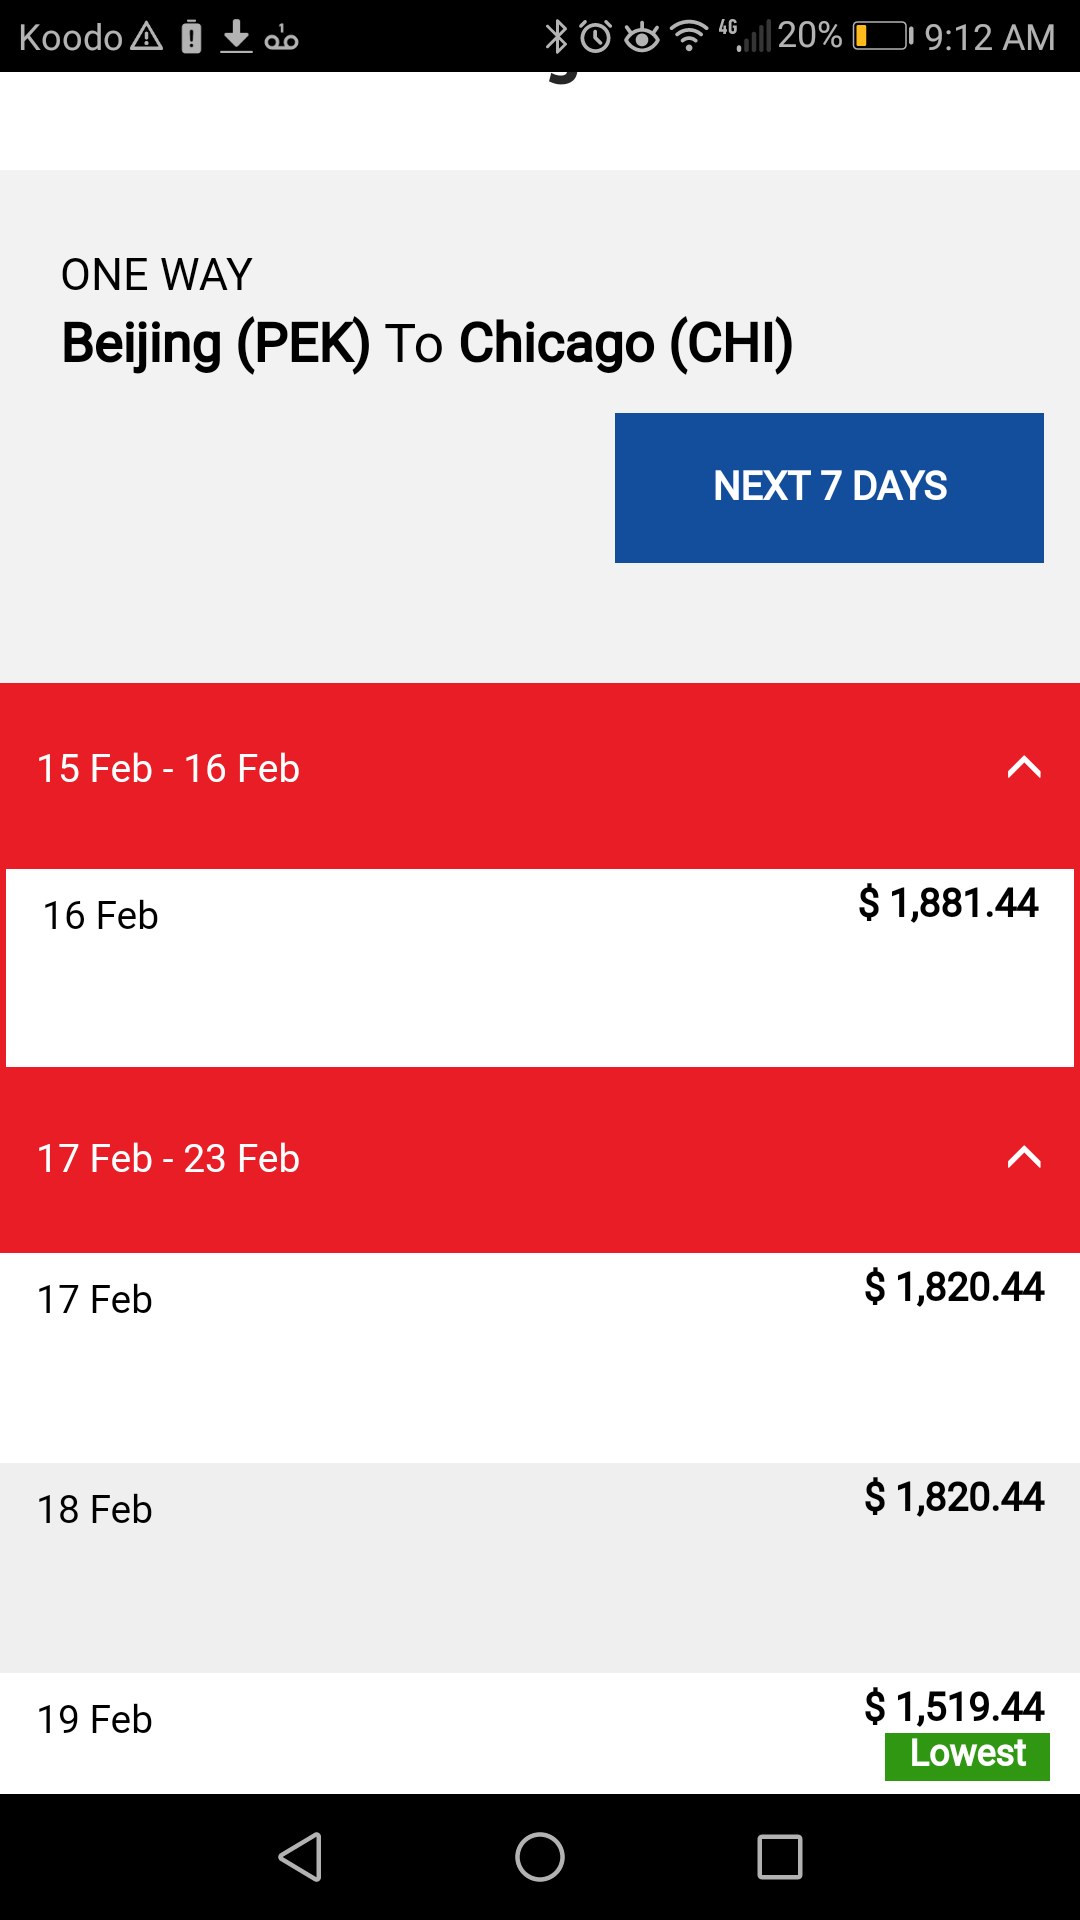This screenshot has width=1080, height=1920.
Task: Tap the Android home circle button
Action: pos(540,1857)
